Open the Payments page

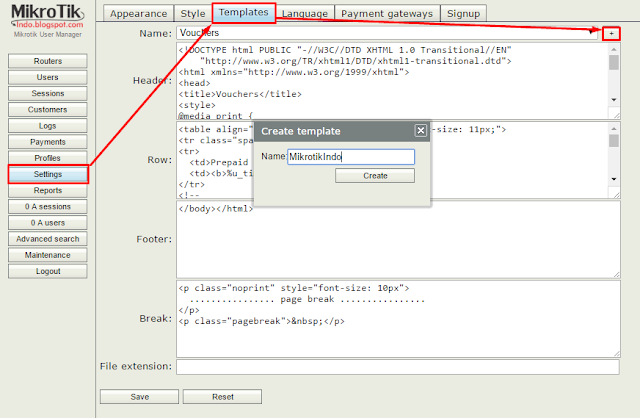point(48,142)
